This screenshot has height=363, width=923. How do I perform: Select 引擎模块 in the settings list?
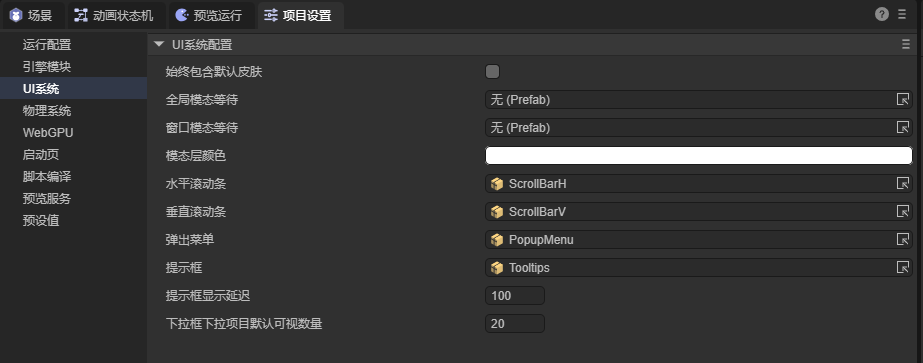click(x=47, y=66)
